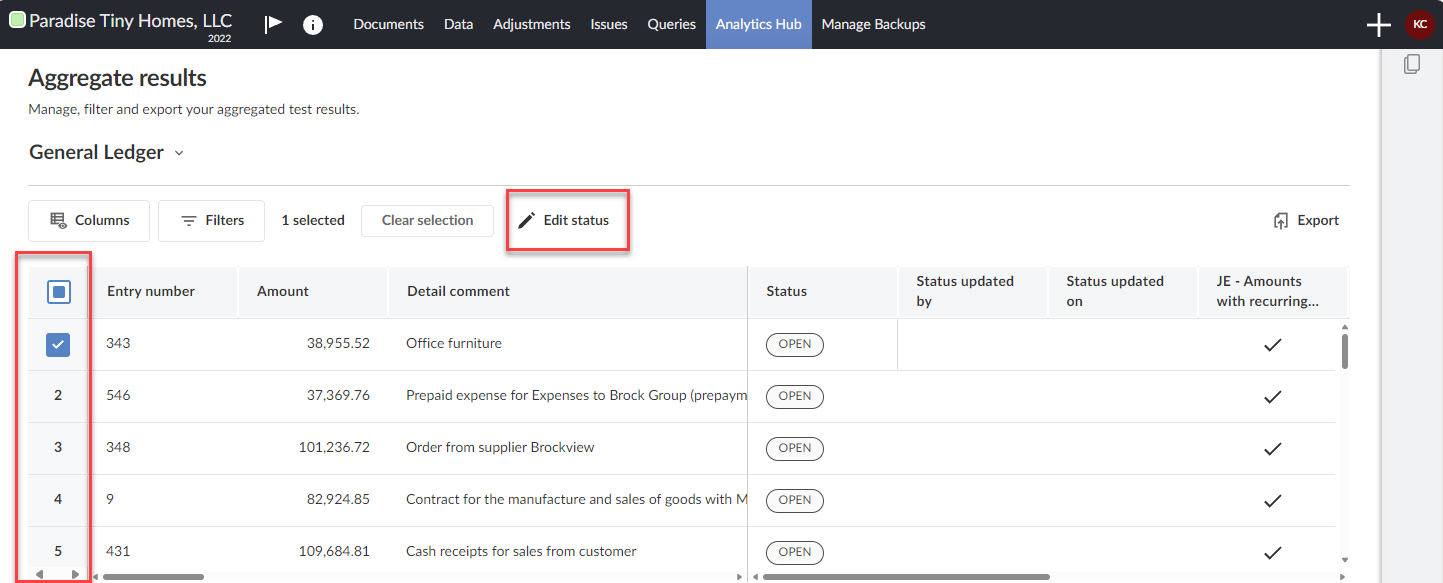Click the plus icon in top bar
Image resolution: width=1443 pixels, height=583 pixels.
[1379, 25]
